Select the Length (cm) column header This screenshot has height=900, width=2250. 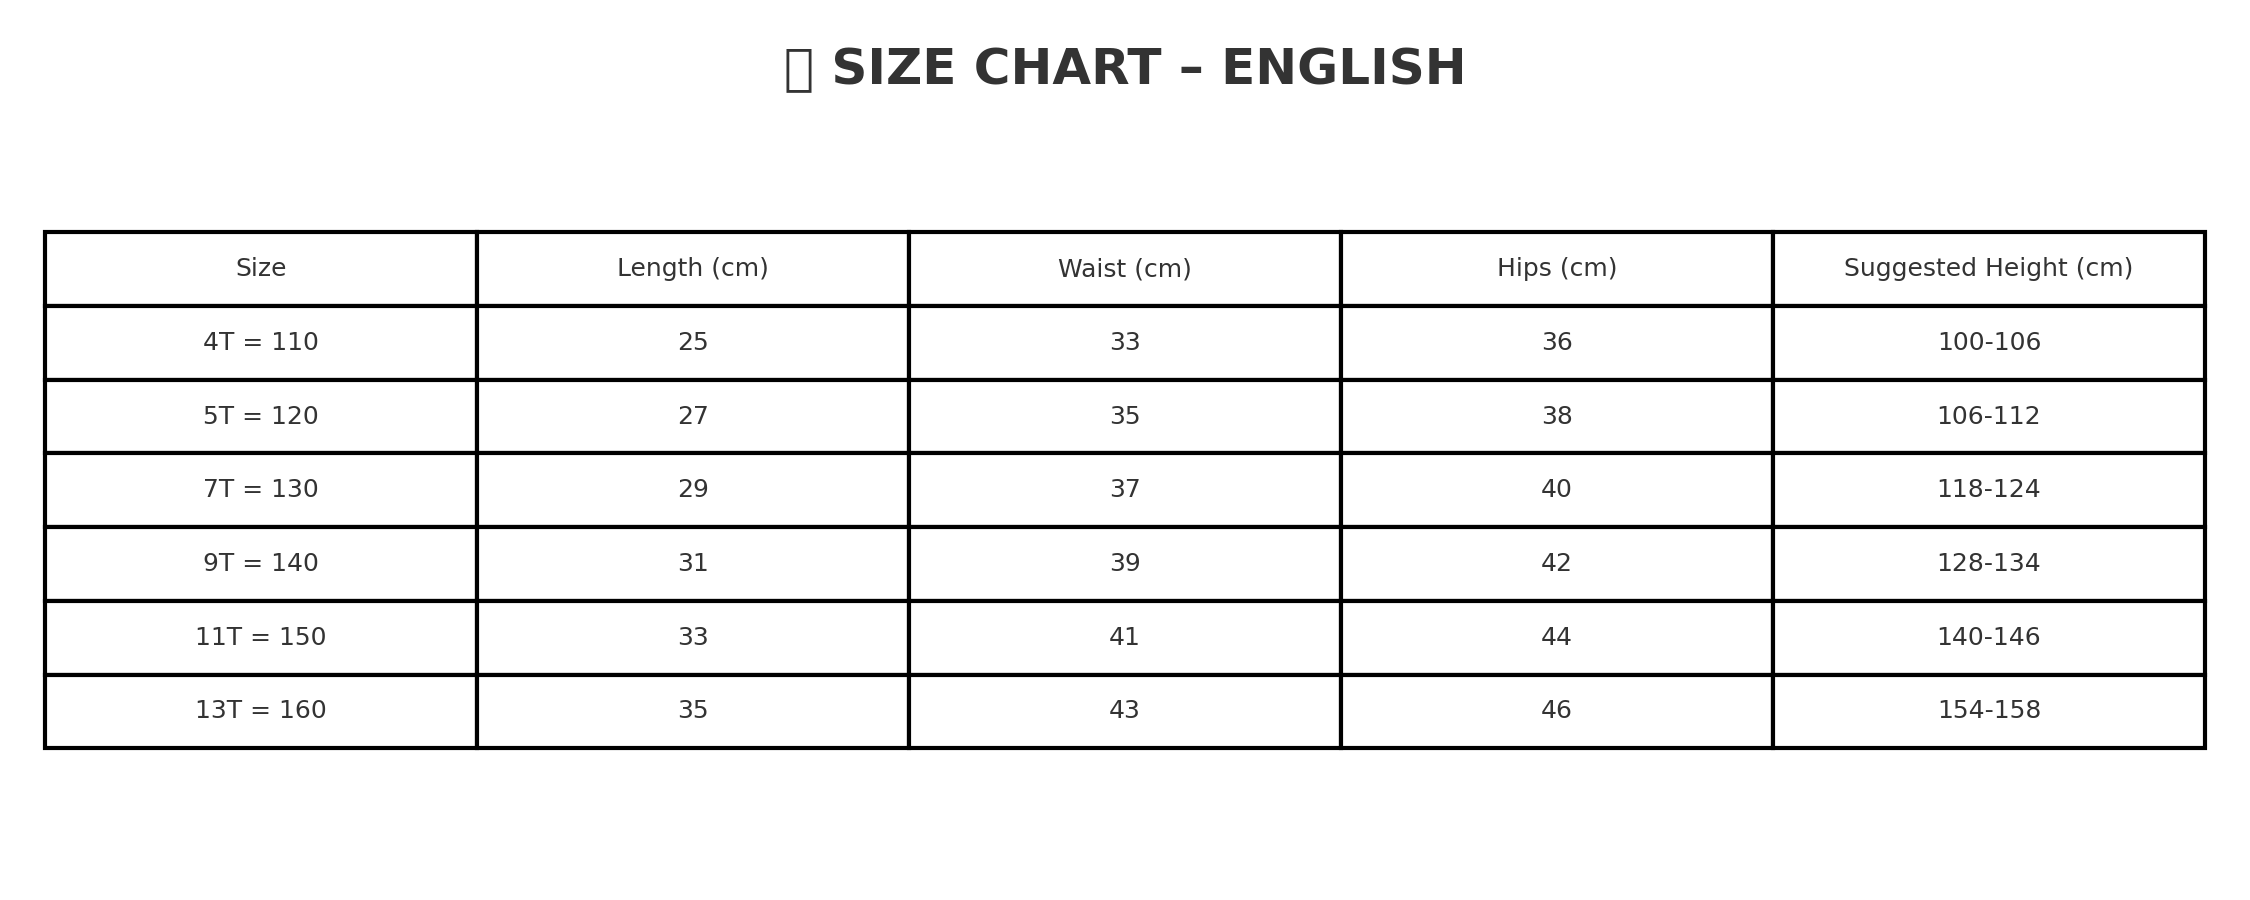click(x=693, y=269)
